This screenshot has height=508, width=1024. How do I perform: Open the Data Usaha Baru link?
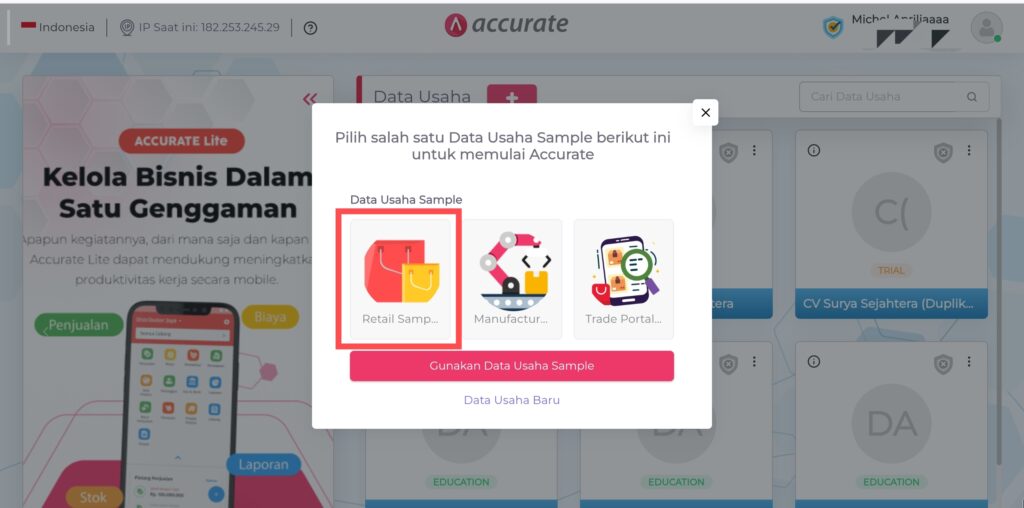pos(511,400)
